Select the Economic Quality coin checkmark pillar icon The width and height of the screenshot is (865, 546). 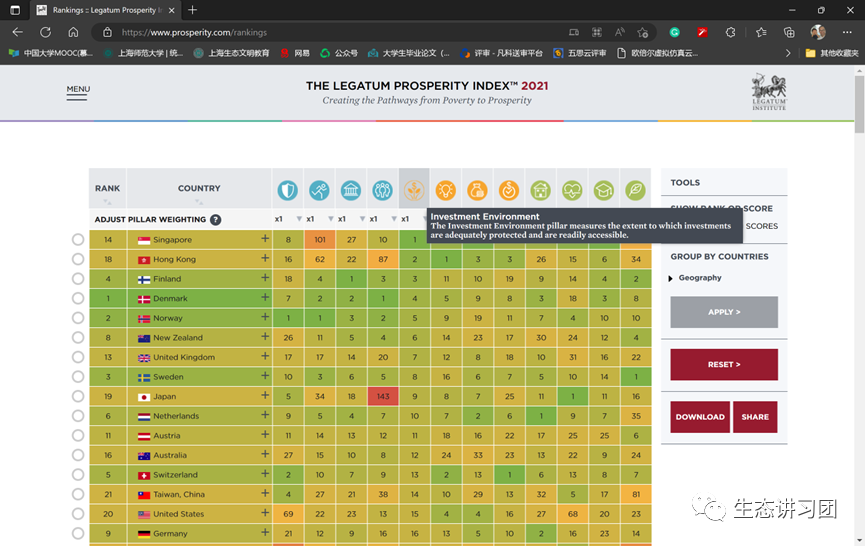point(509,190)
